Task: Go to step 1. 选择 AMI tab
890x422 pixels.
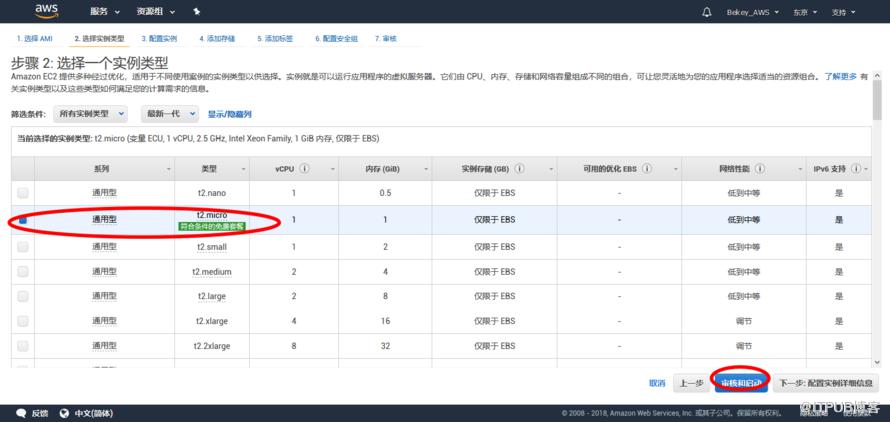Action: point(34,39)
